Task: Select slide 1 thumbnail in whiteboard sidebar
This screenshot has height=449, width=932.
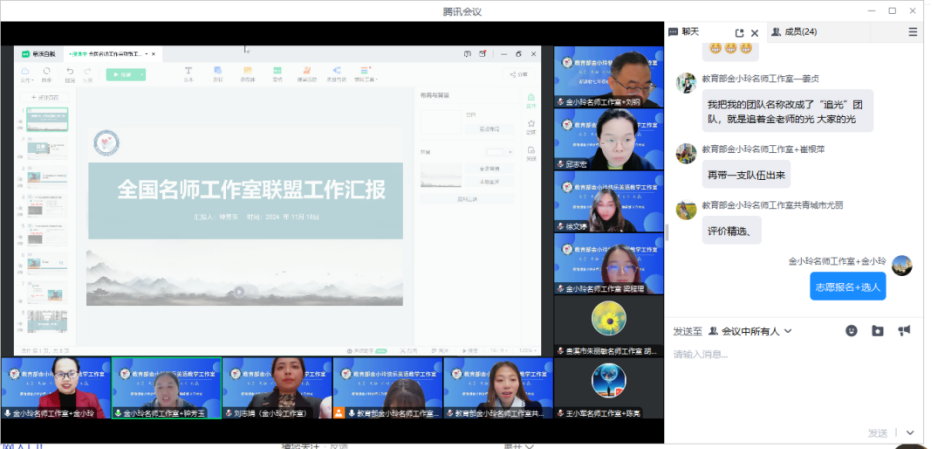Action: point(47,119)
